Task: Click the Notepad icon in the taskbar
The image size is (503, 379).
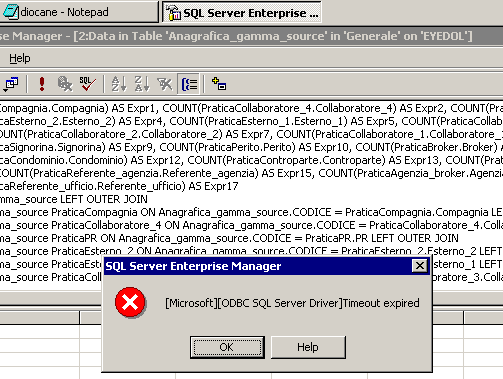Action: click(11, 12)
